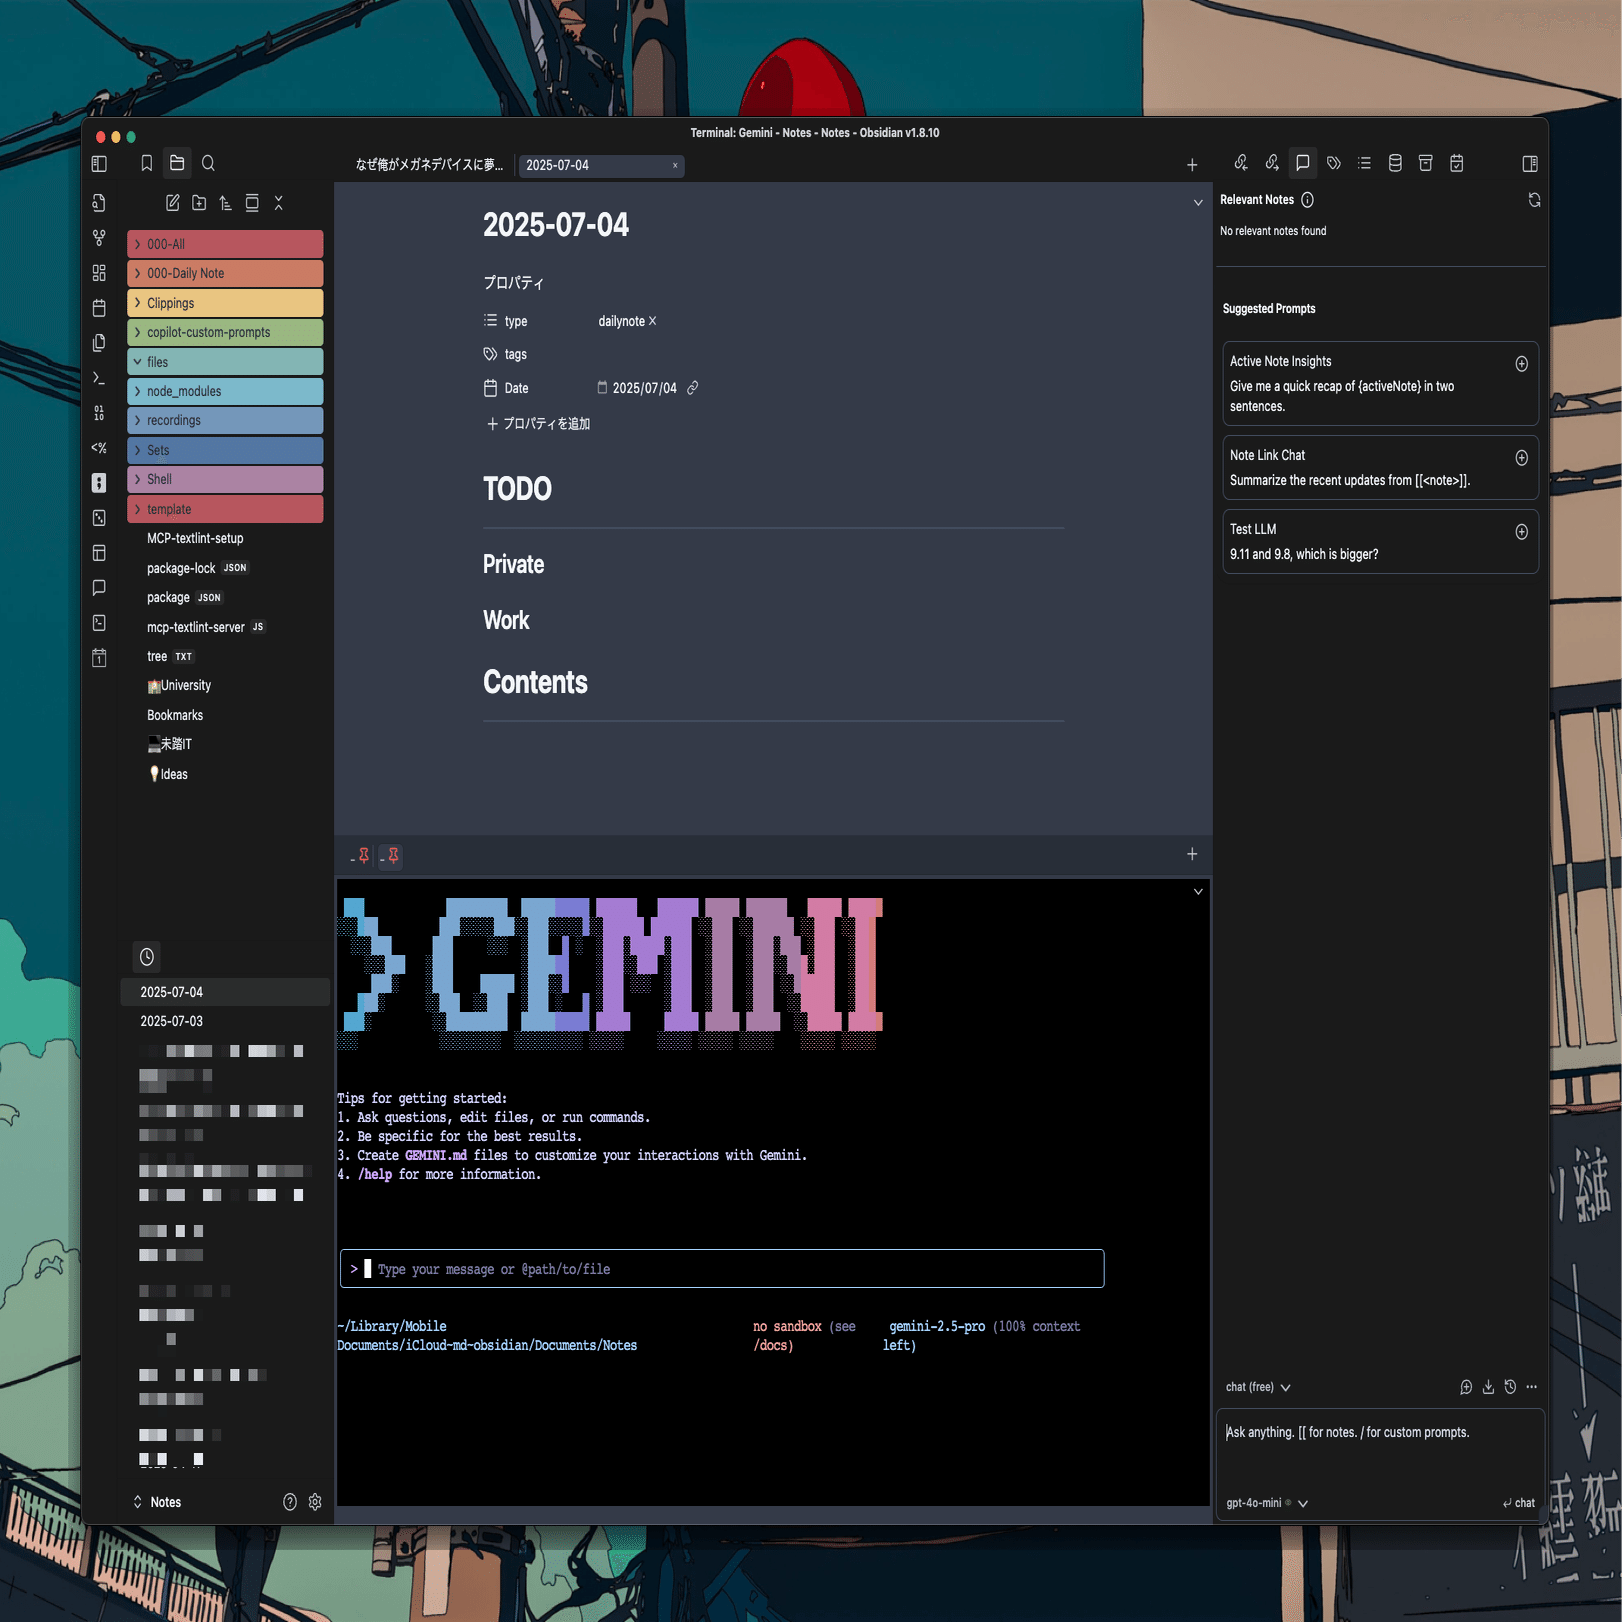Open daily note calendar ribbon icon
Image resolution: width=1622 pixels, height=1622 pixels.
[99, 308]
